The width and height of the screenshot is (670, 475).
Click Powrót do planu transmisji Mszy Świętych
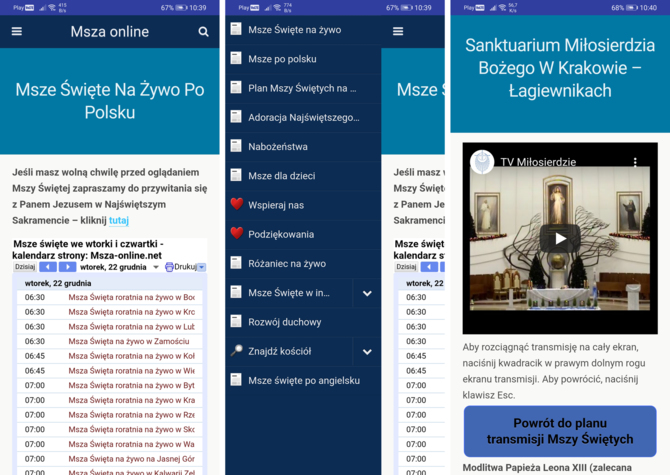(560, 431)
